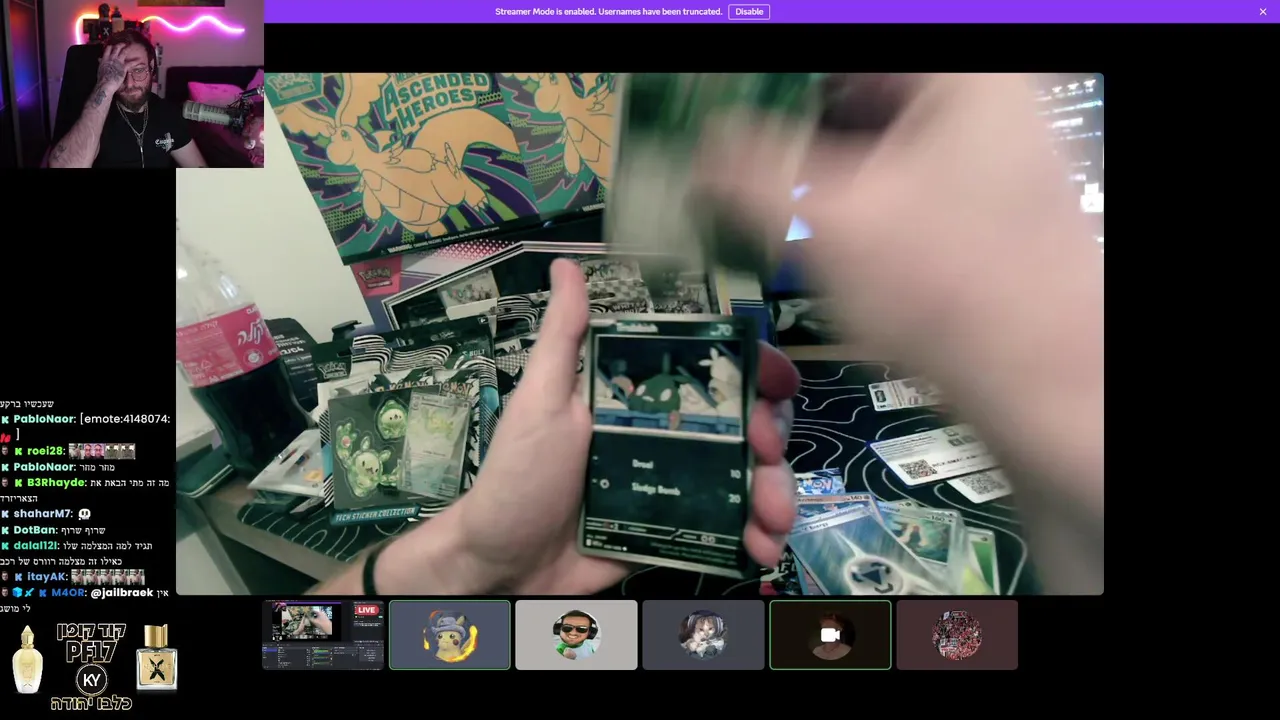1280x720 pixels.
Task: Click the Kick badge next to DotBan
Action: (x=6, y=530)
